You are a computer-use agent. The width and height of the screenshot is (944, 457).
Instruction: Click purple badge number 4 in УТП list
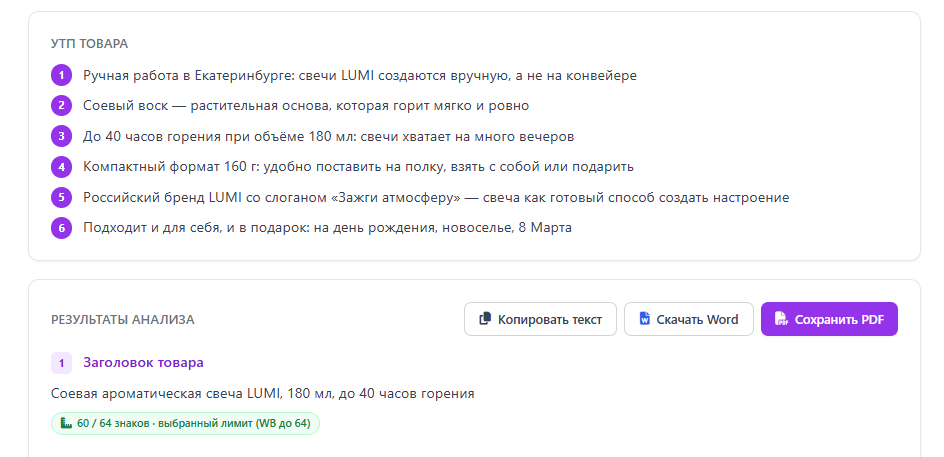point(61,167)
